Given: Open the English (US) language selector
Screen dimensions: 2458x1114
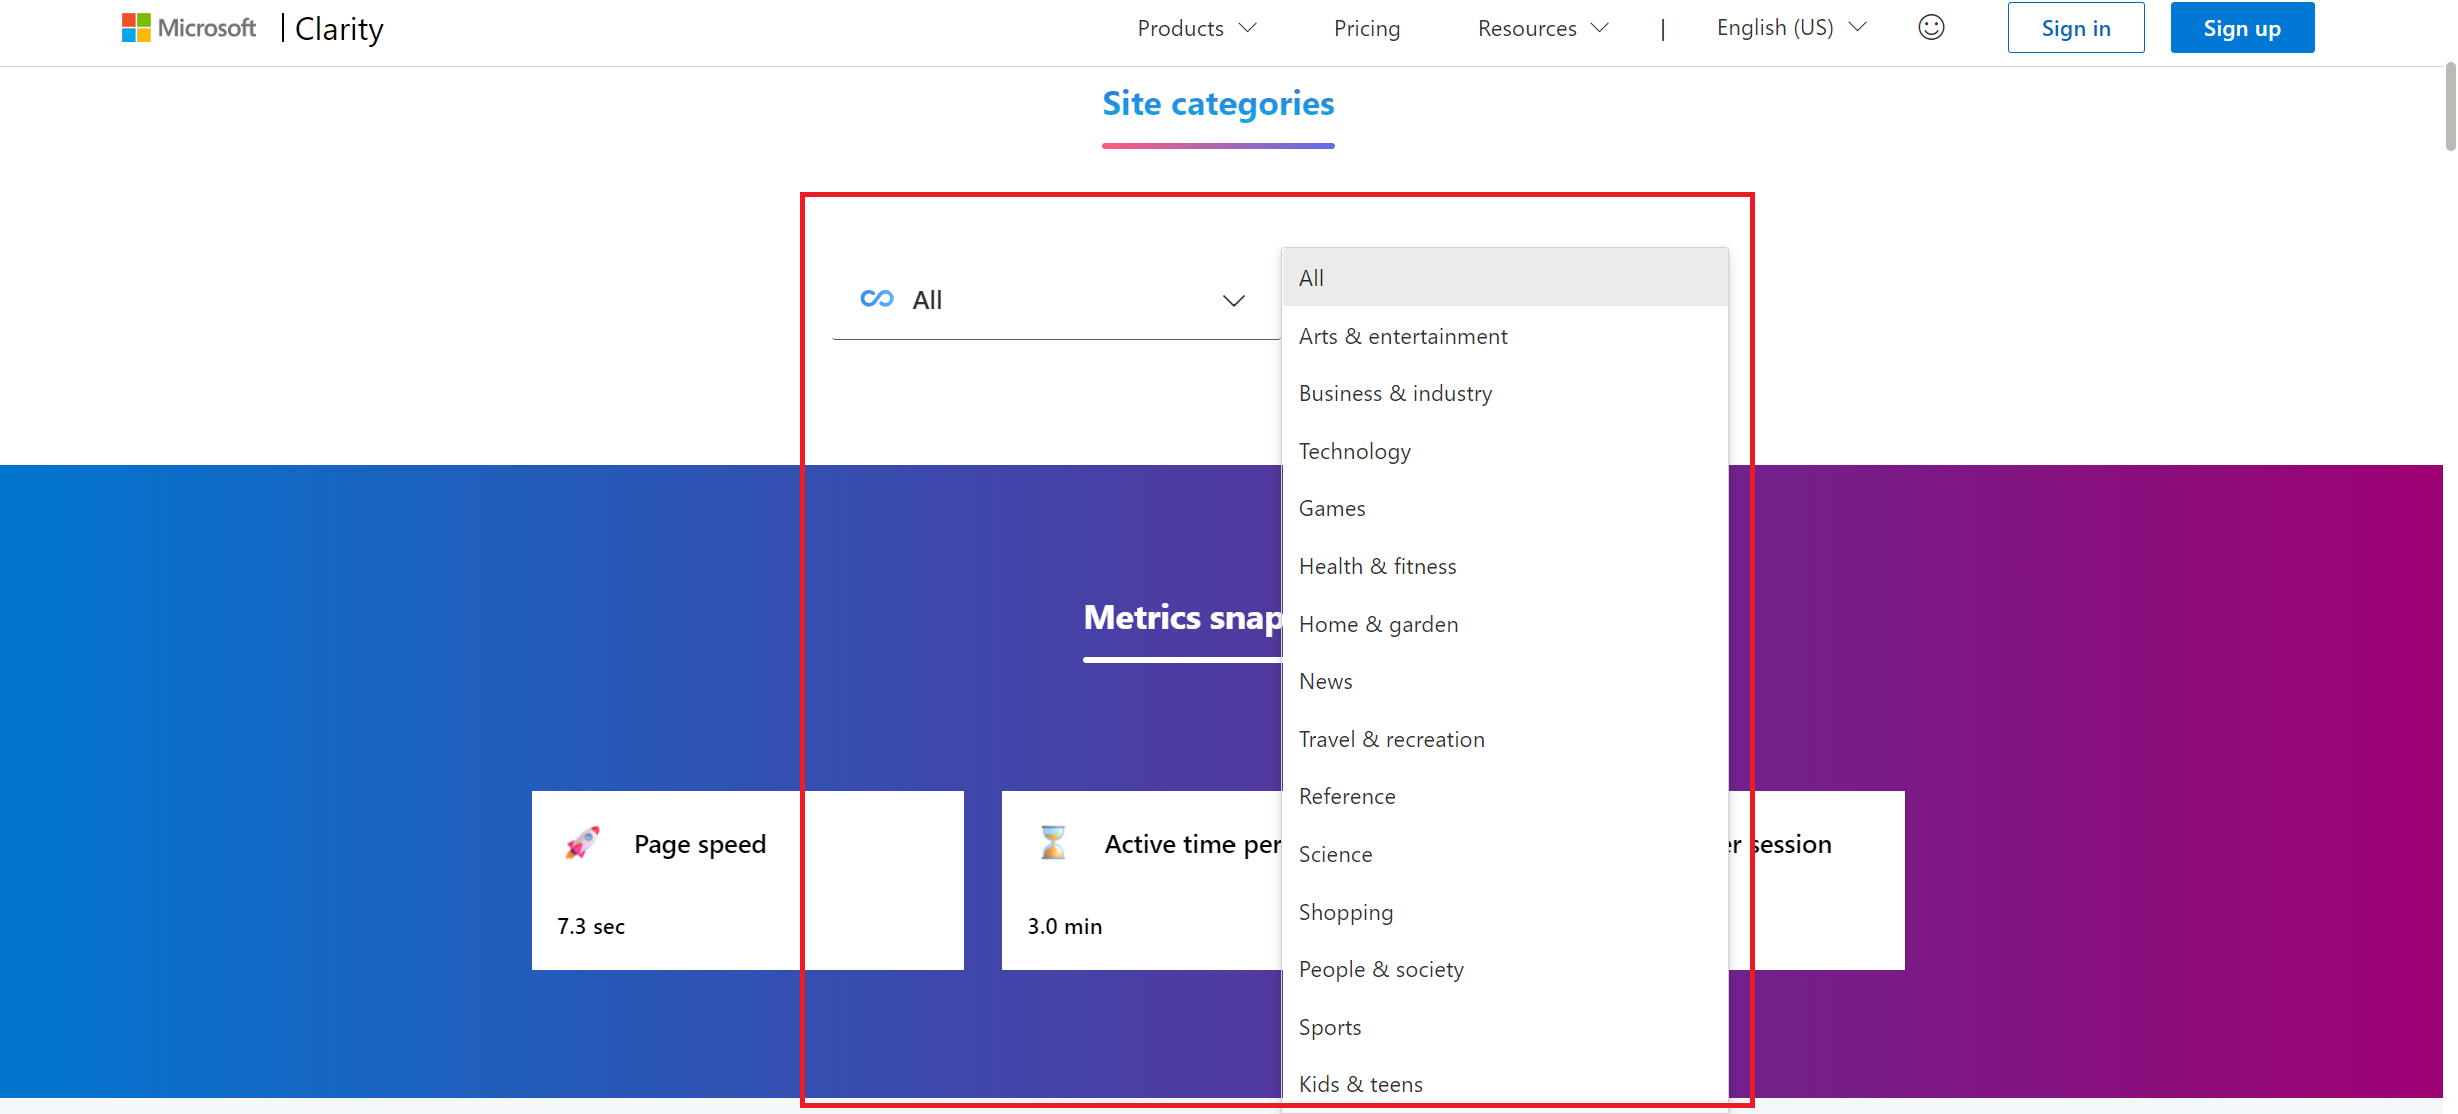Looking at the screenshot, I should tap(1790, 28).
